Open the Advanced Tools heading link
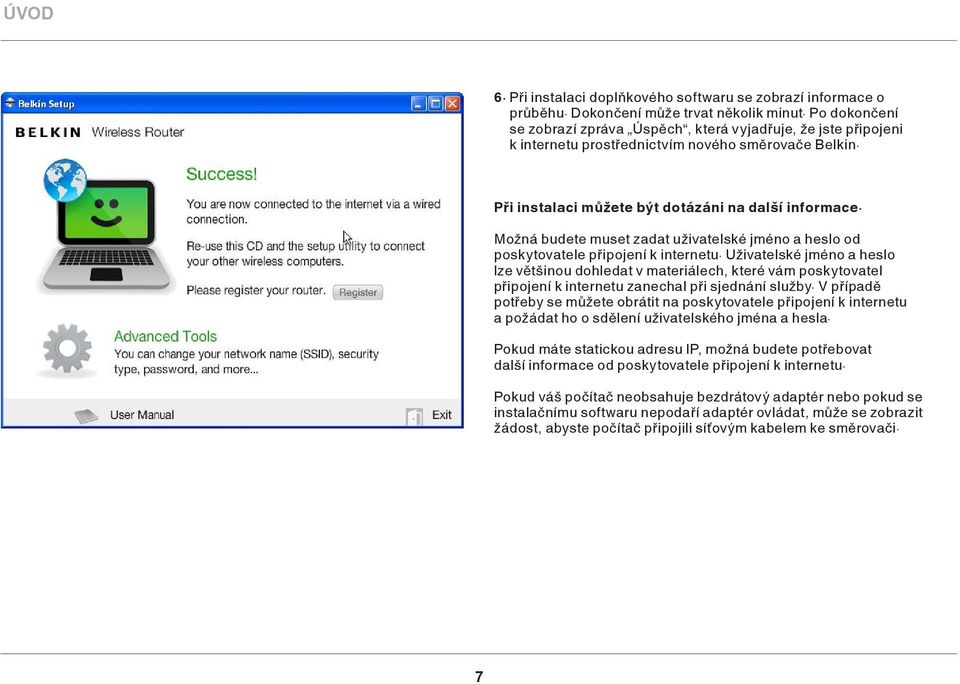This screenshot has height=684, width=960. (x=165, y=336)
